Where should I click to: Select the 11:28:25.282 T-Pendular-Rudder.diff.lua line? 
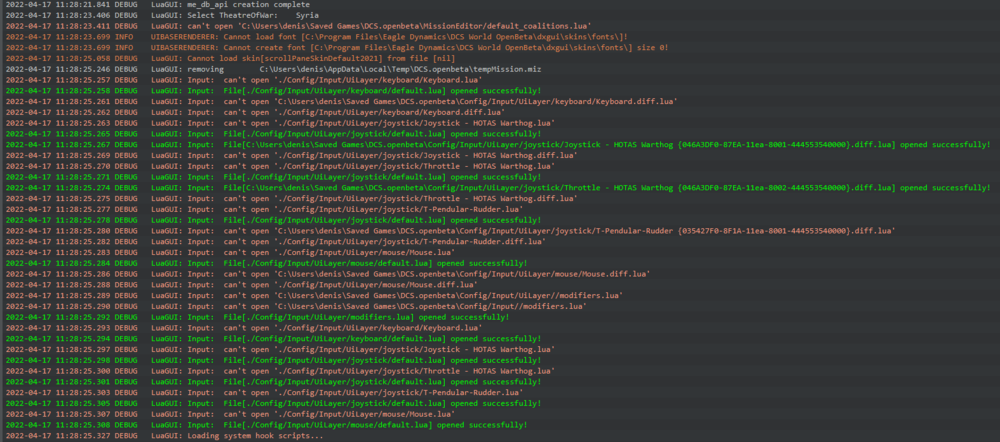click(276, 242)
